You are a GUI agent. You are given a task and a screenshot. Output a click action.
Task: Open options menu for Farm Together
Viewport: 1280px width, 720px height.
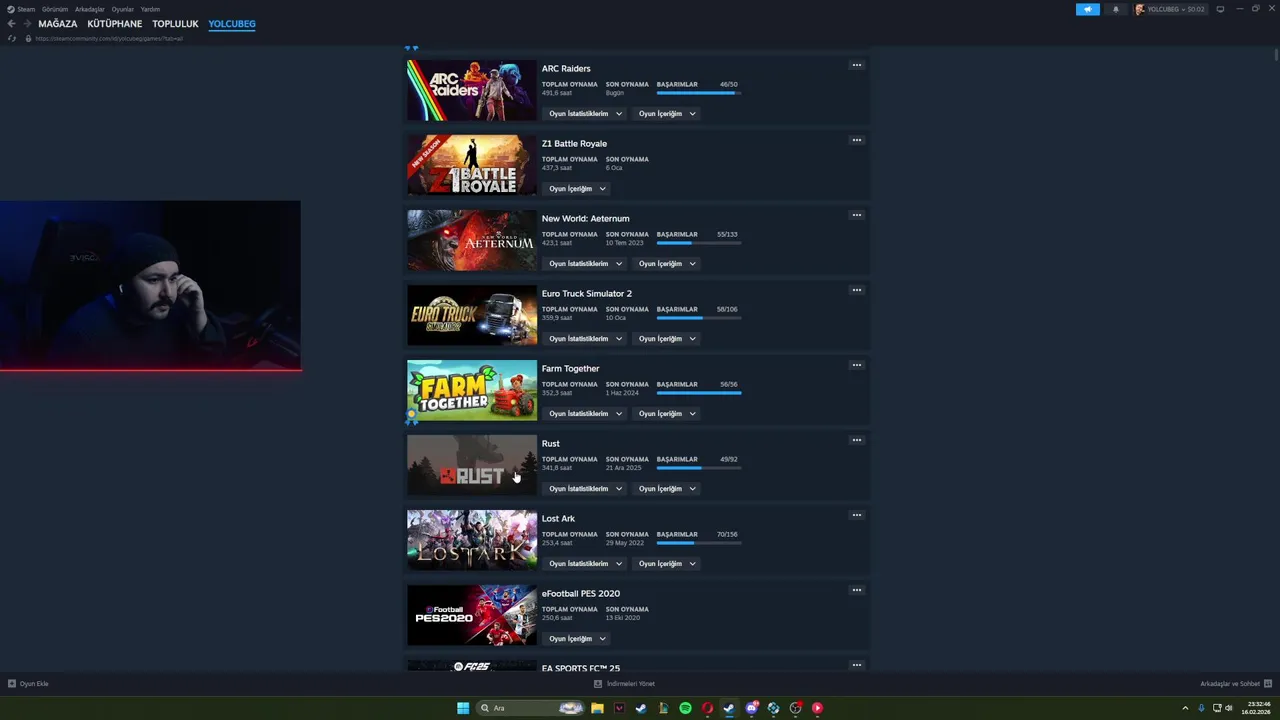pos(856,365)
